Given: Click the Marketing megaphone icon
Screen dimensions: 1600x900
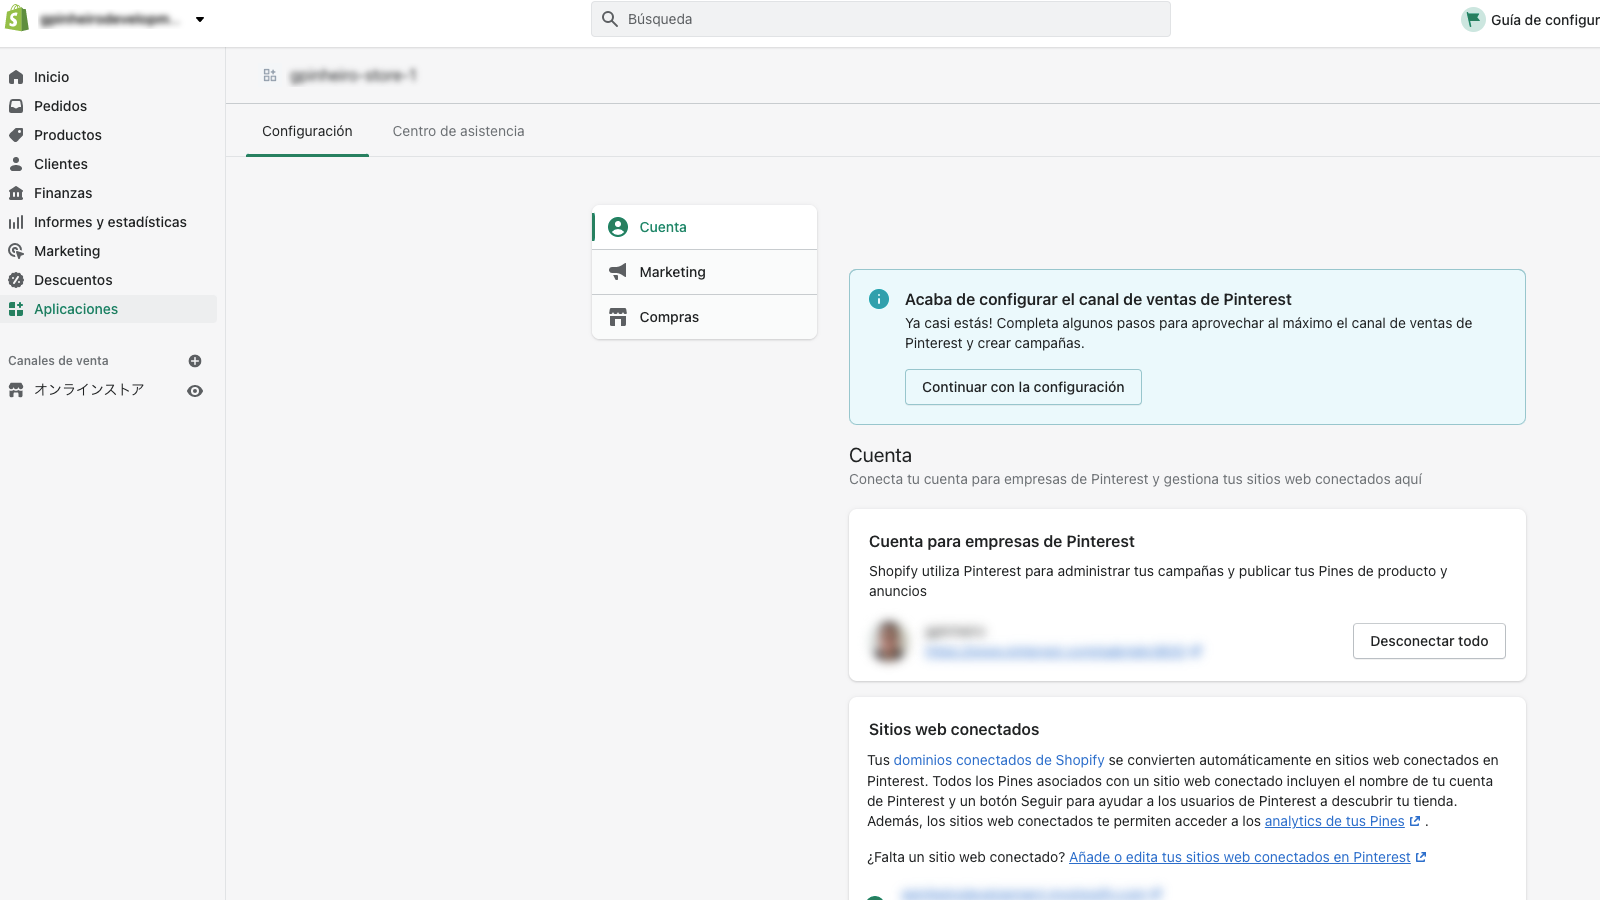Looking at the screenshot, I should click(618, 272).
